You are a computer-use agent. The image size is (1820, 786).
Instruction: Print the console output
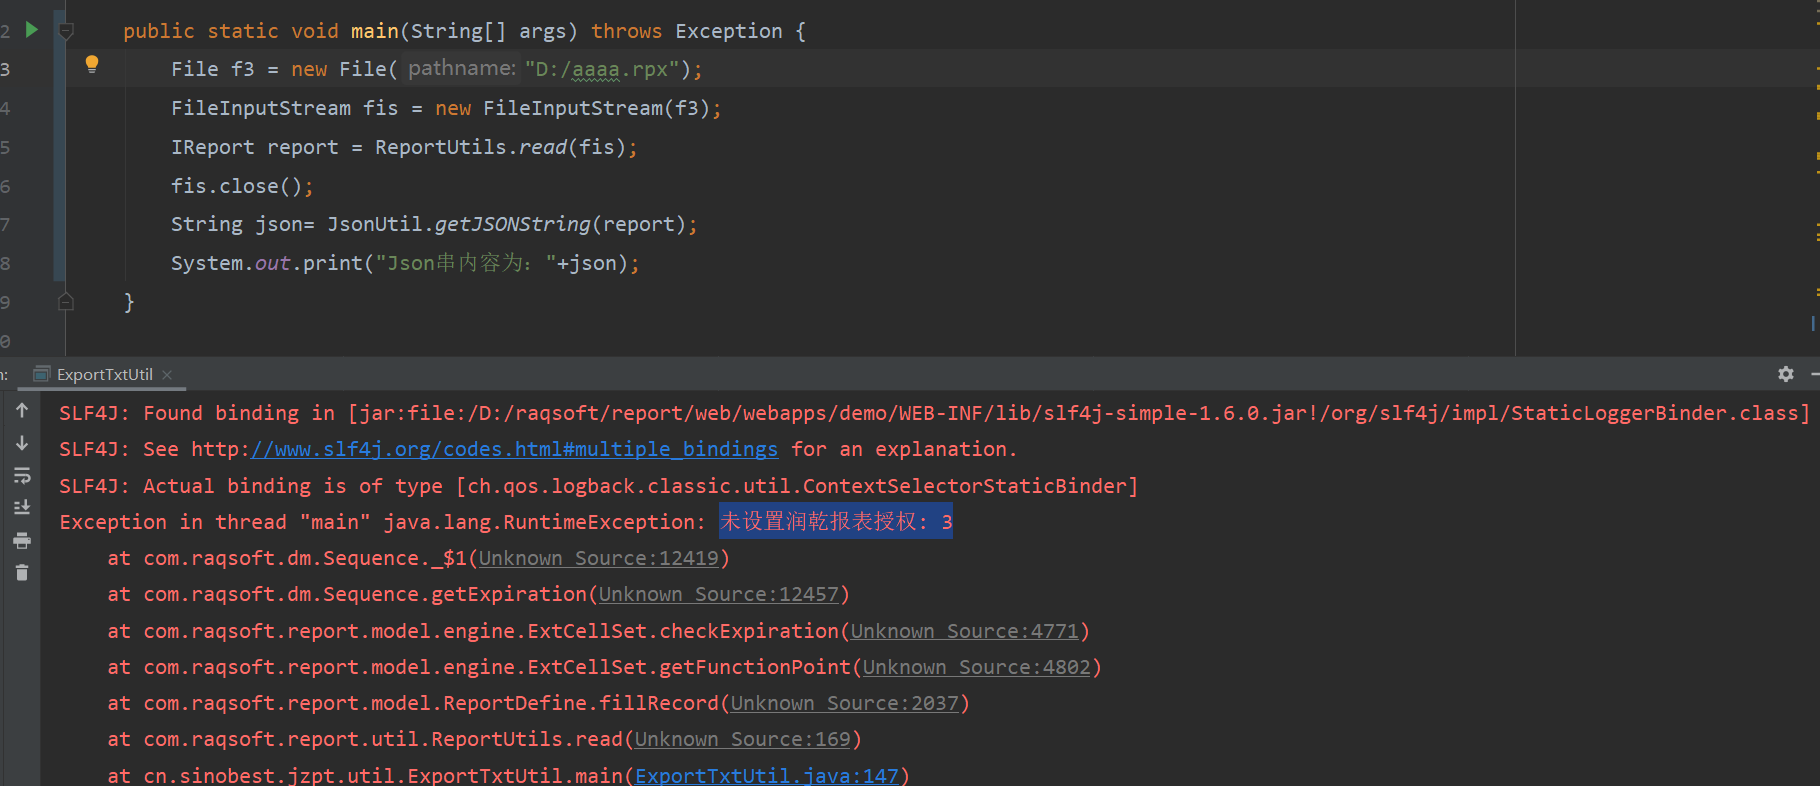point(22,541)
